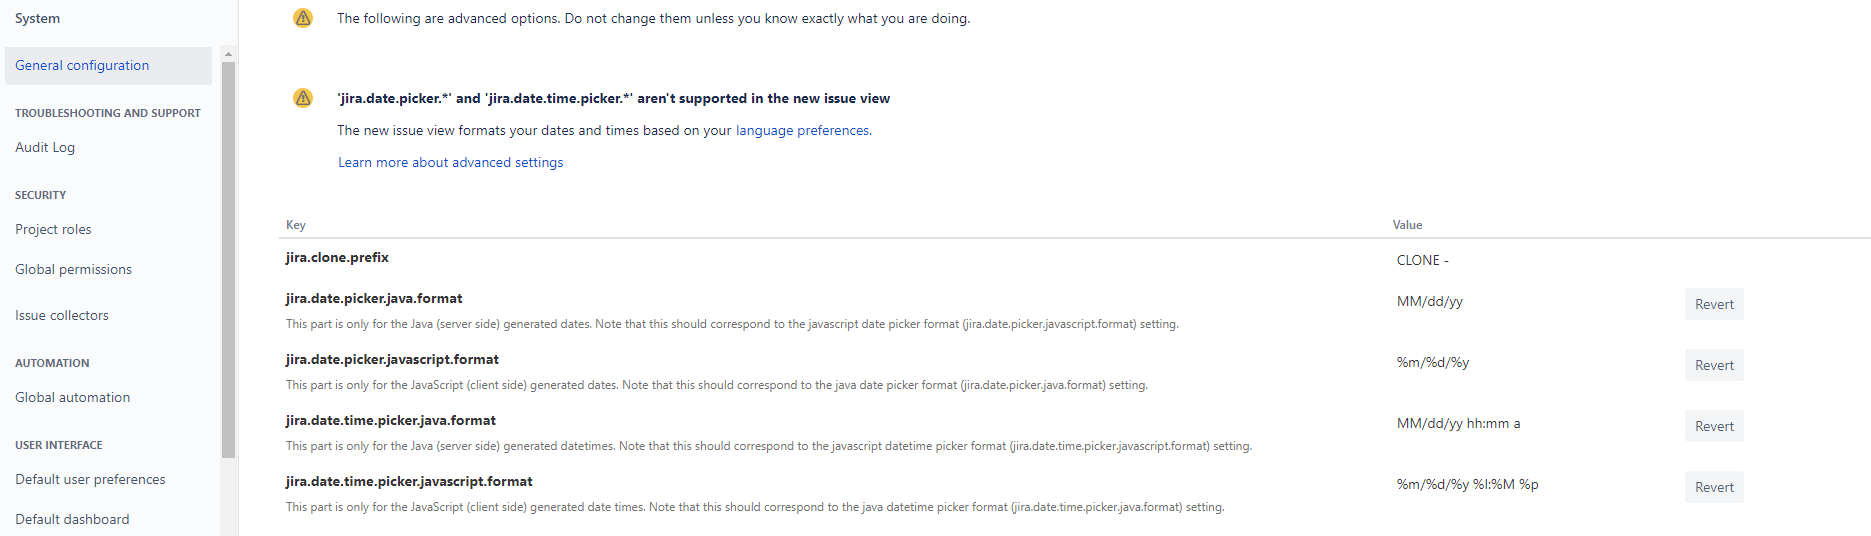The height and width of the screenshot is (536, 1871).
Task: Click the date picker warning triangle icon
Action: coord(303,98)
